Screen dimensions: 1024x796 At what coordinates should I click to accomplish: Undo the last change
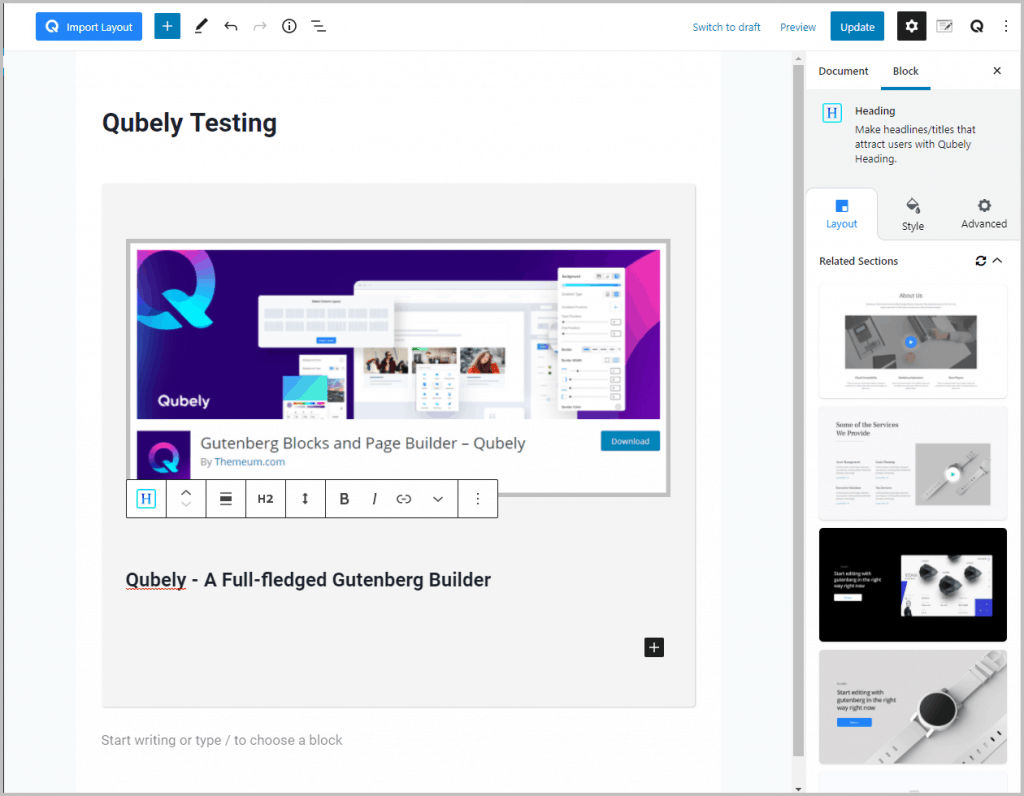pyautogui.click(x=231, y=26)
